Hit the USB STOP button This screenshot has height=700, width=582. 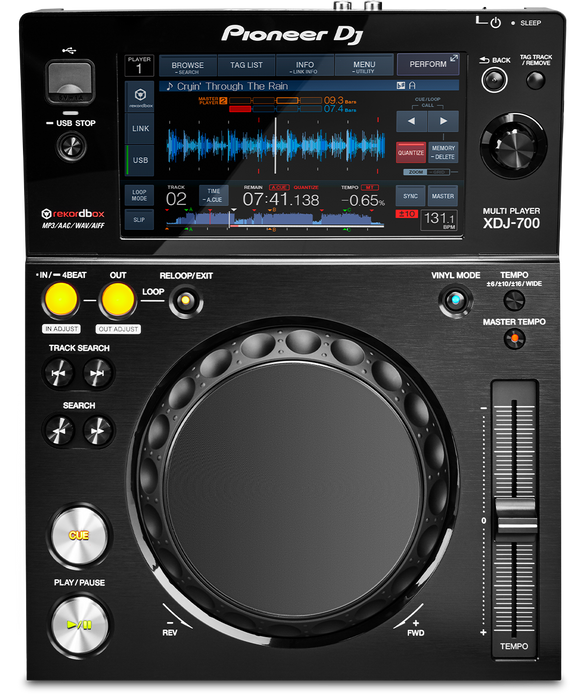[71, 146]
